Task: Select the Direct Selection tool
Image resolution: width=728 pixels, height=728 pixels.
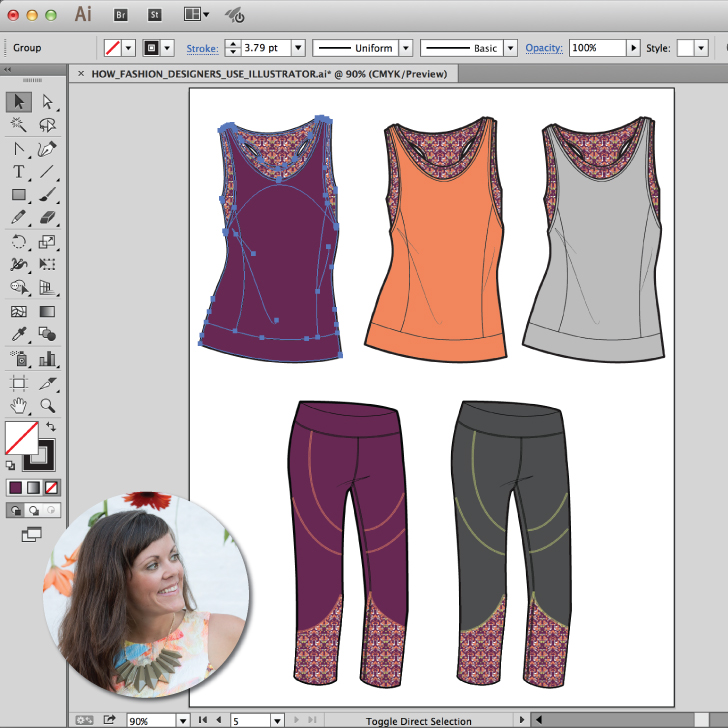Action: [x=46, y=101]
